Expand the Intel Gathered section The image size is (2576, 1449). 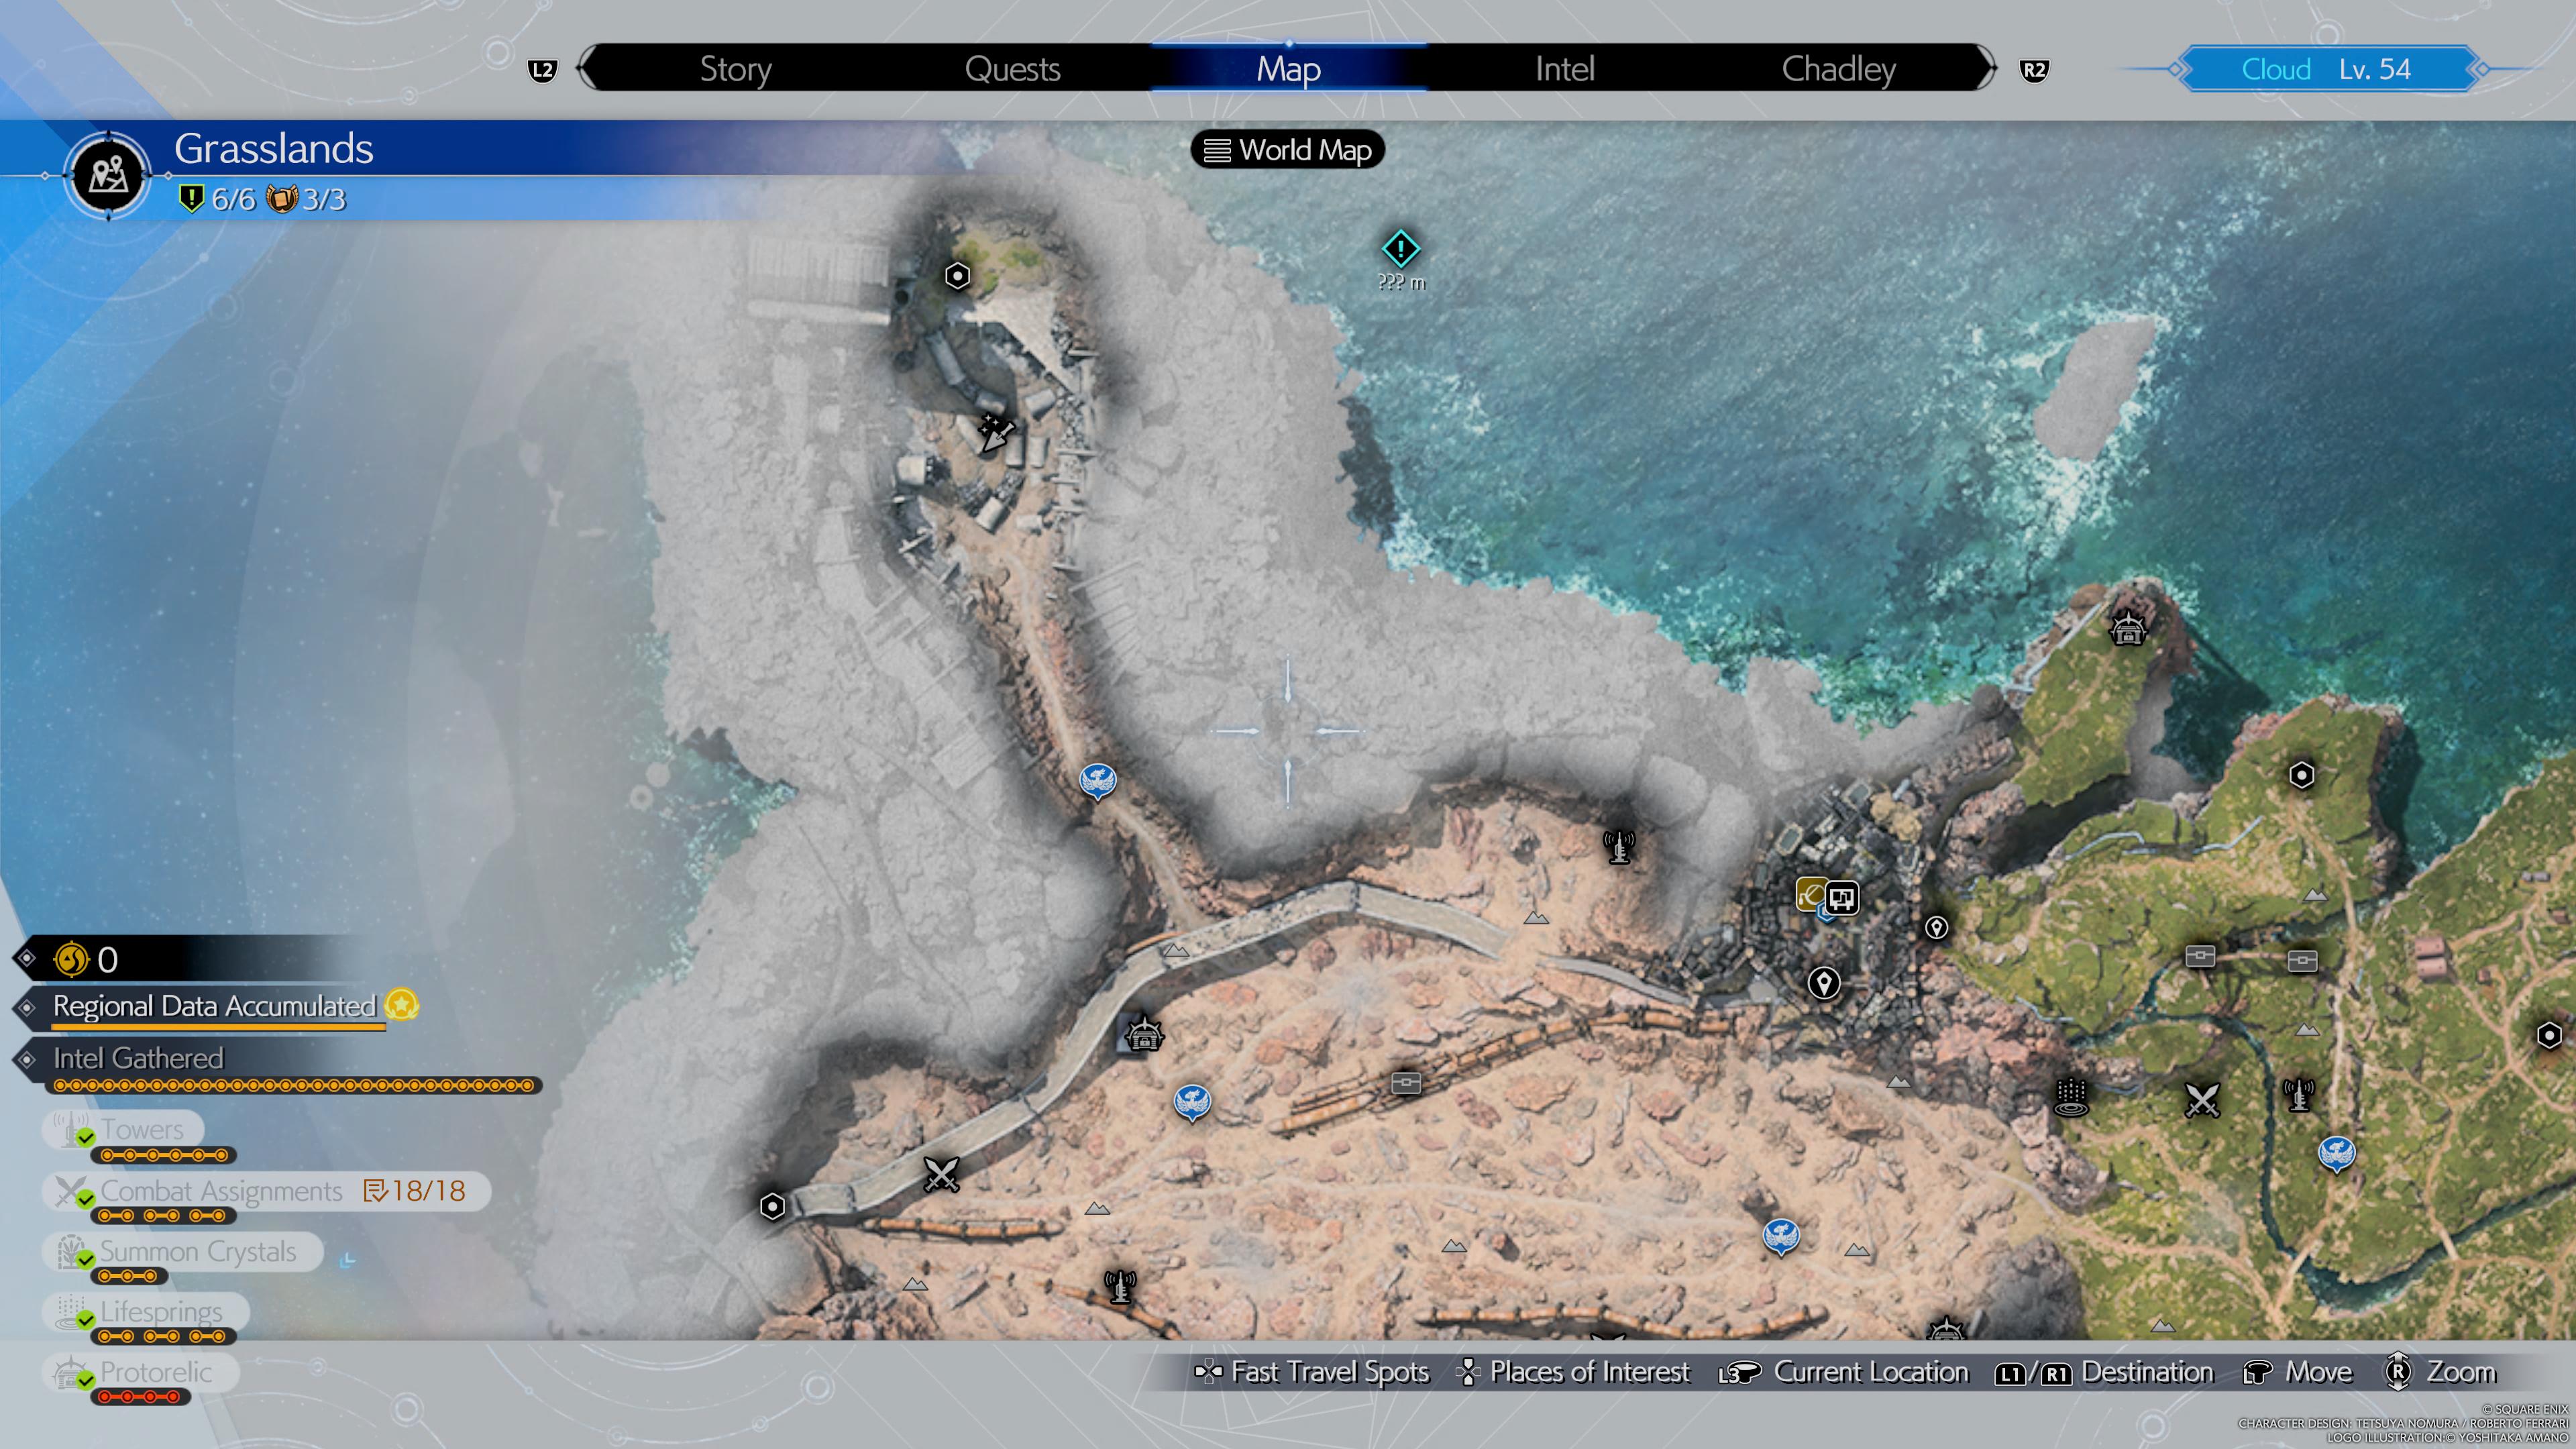(138, 1058)
